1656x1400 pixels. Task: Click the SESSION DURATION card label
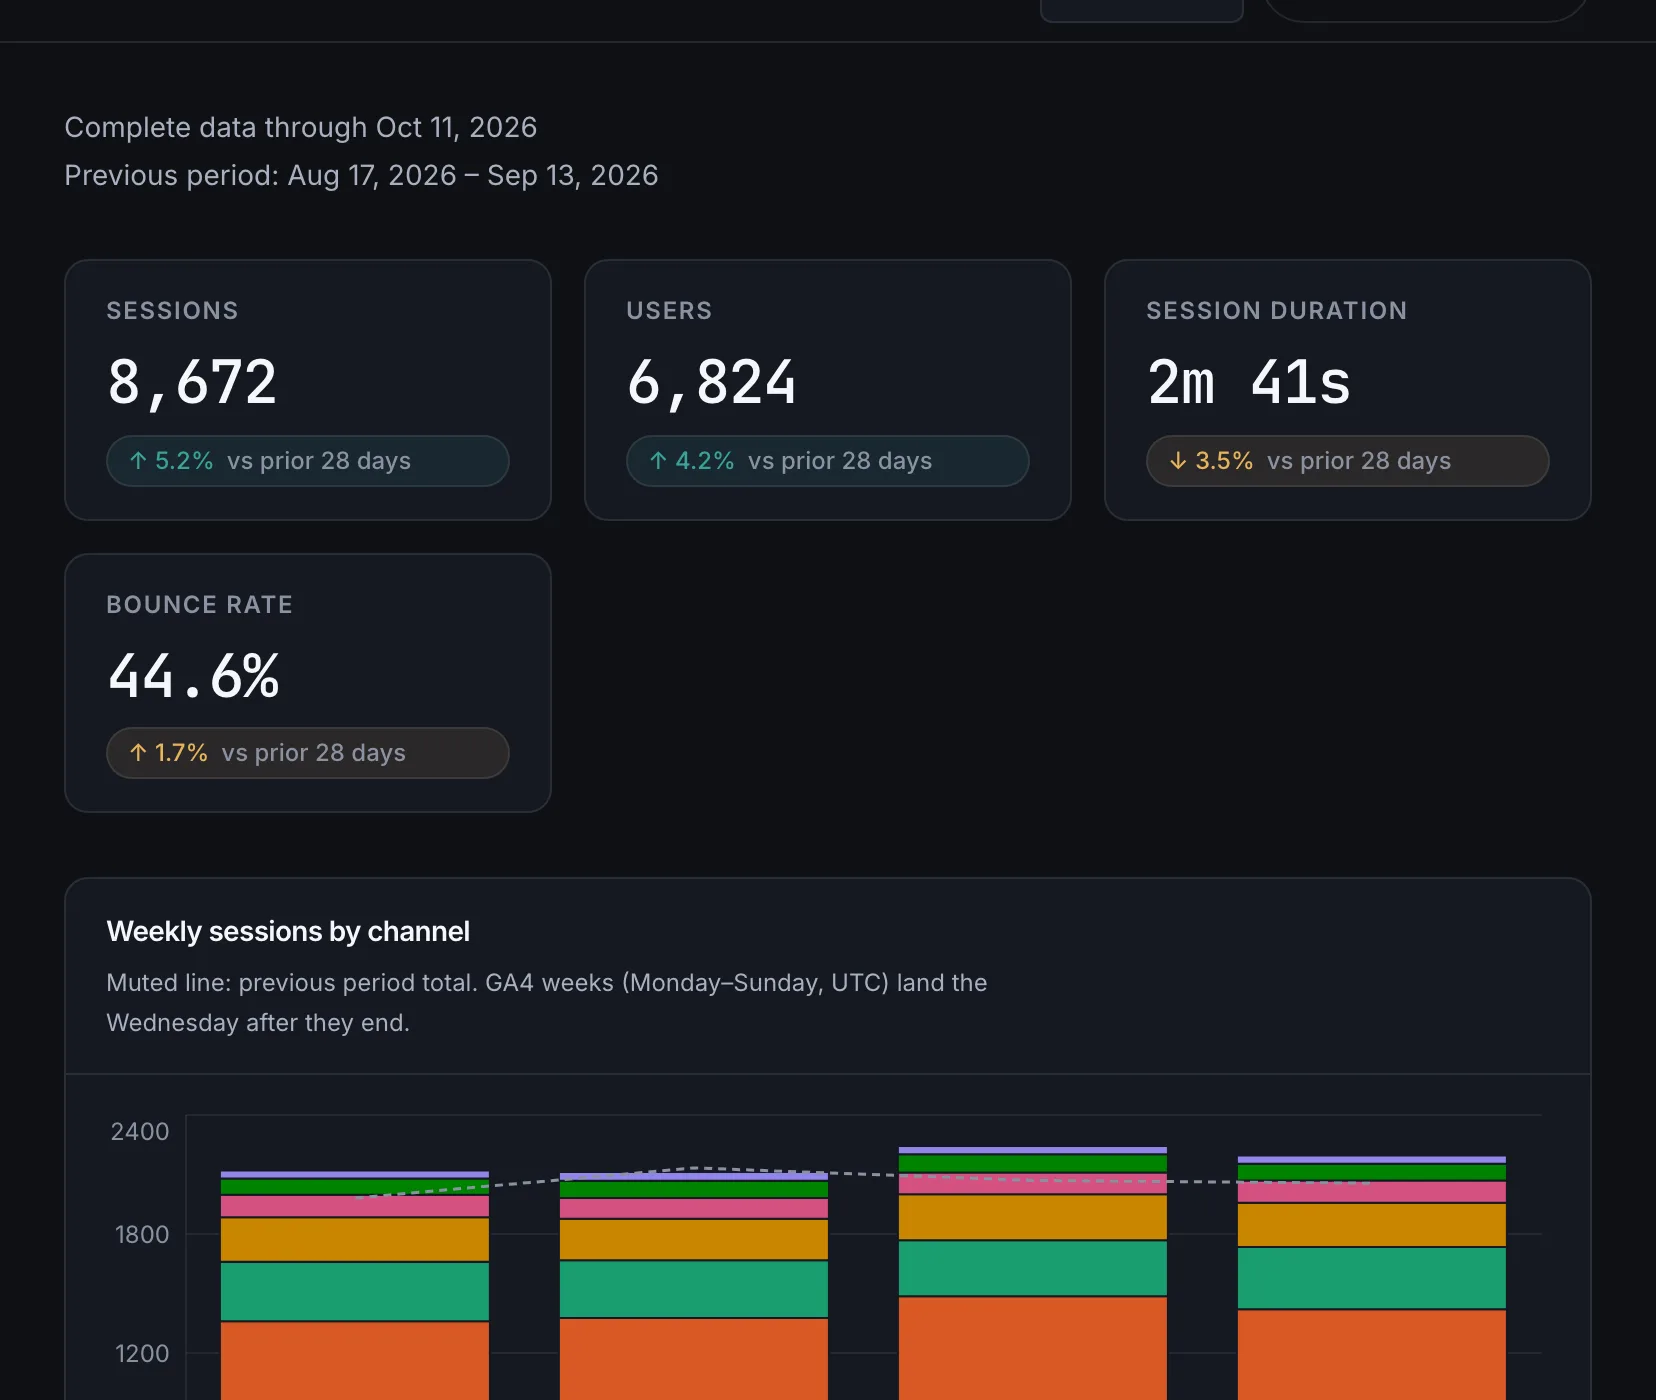(x=1277, y=311)
